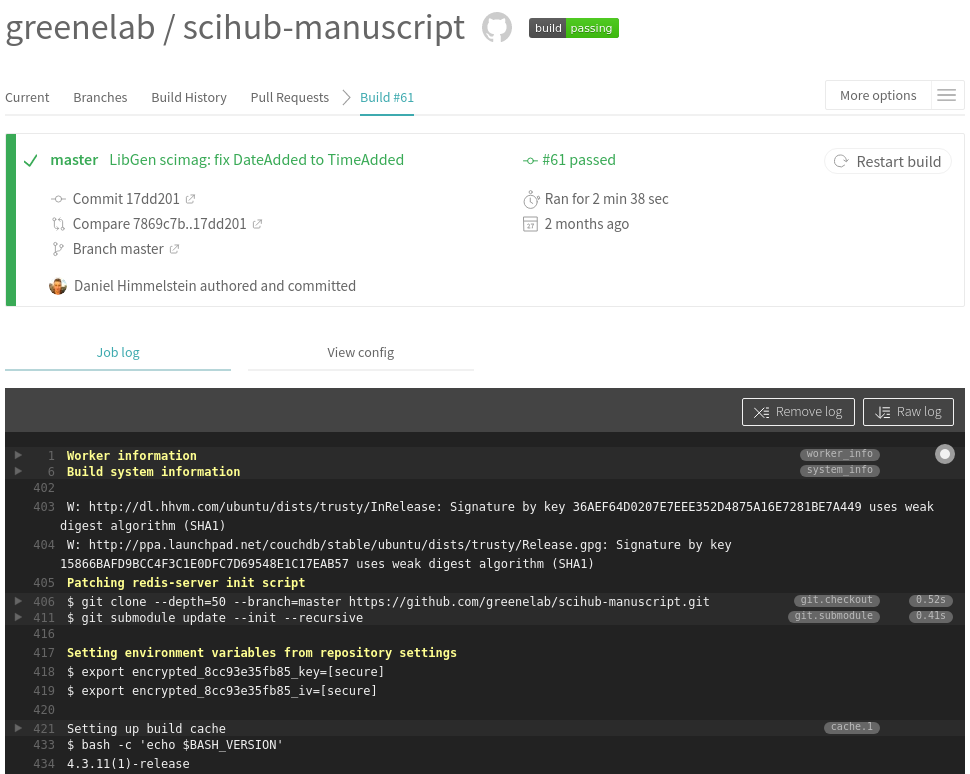Click the 0.41s duration label
The height and width of the screenshot is (774, 970).
(x=930, y=616)
